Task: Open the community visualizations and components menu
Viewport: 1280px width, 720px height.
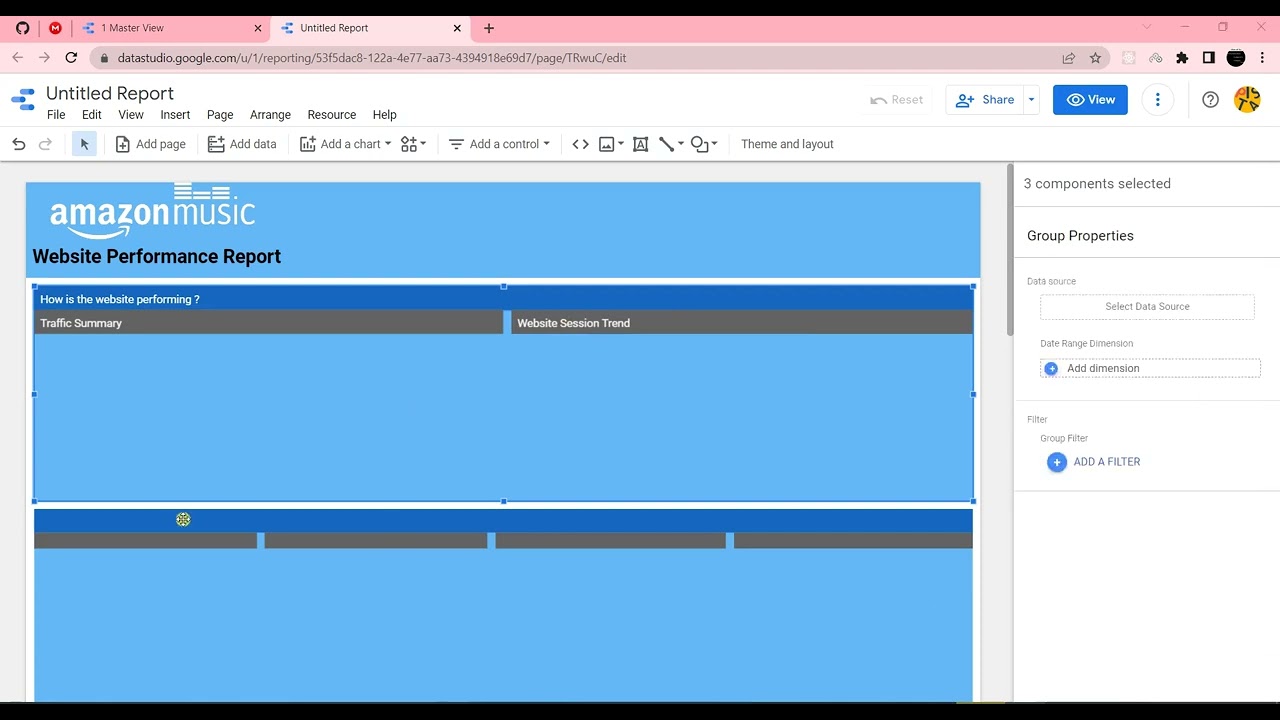Action: tap(413, 144)
